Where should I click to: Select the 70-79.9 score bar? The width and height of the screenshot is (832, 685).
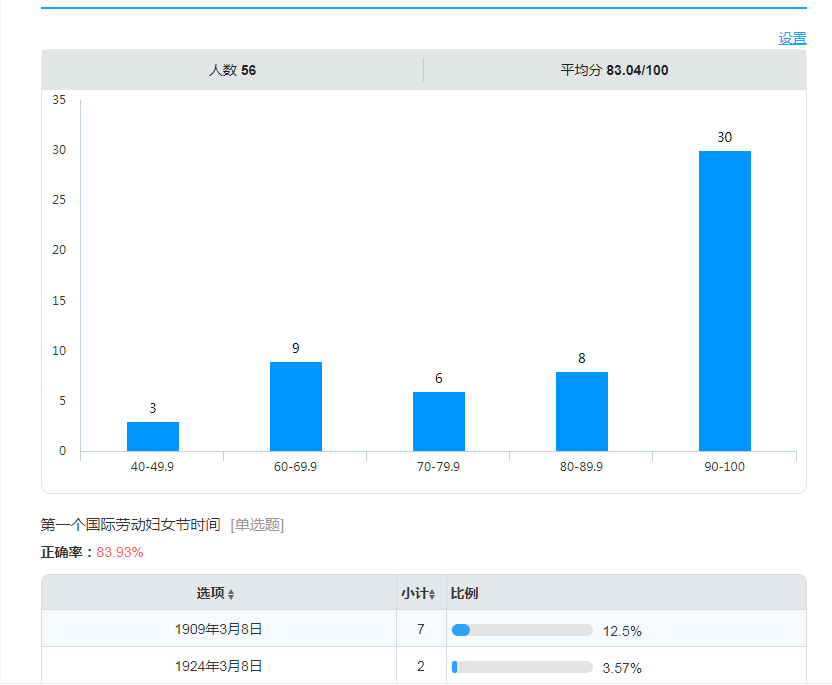(x=439, y=421)
